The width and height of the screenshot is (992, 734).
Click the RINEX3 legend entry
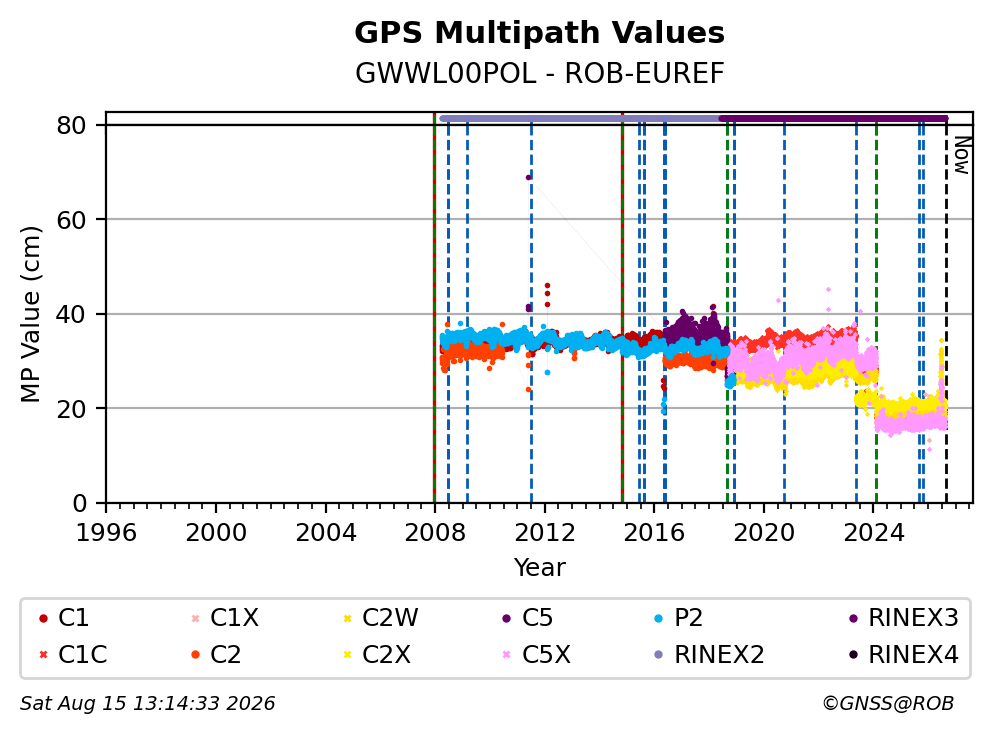(904, 618)
